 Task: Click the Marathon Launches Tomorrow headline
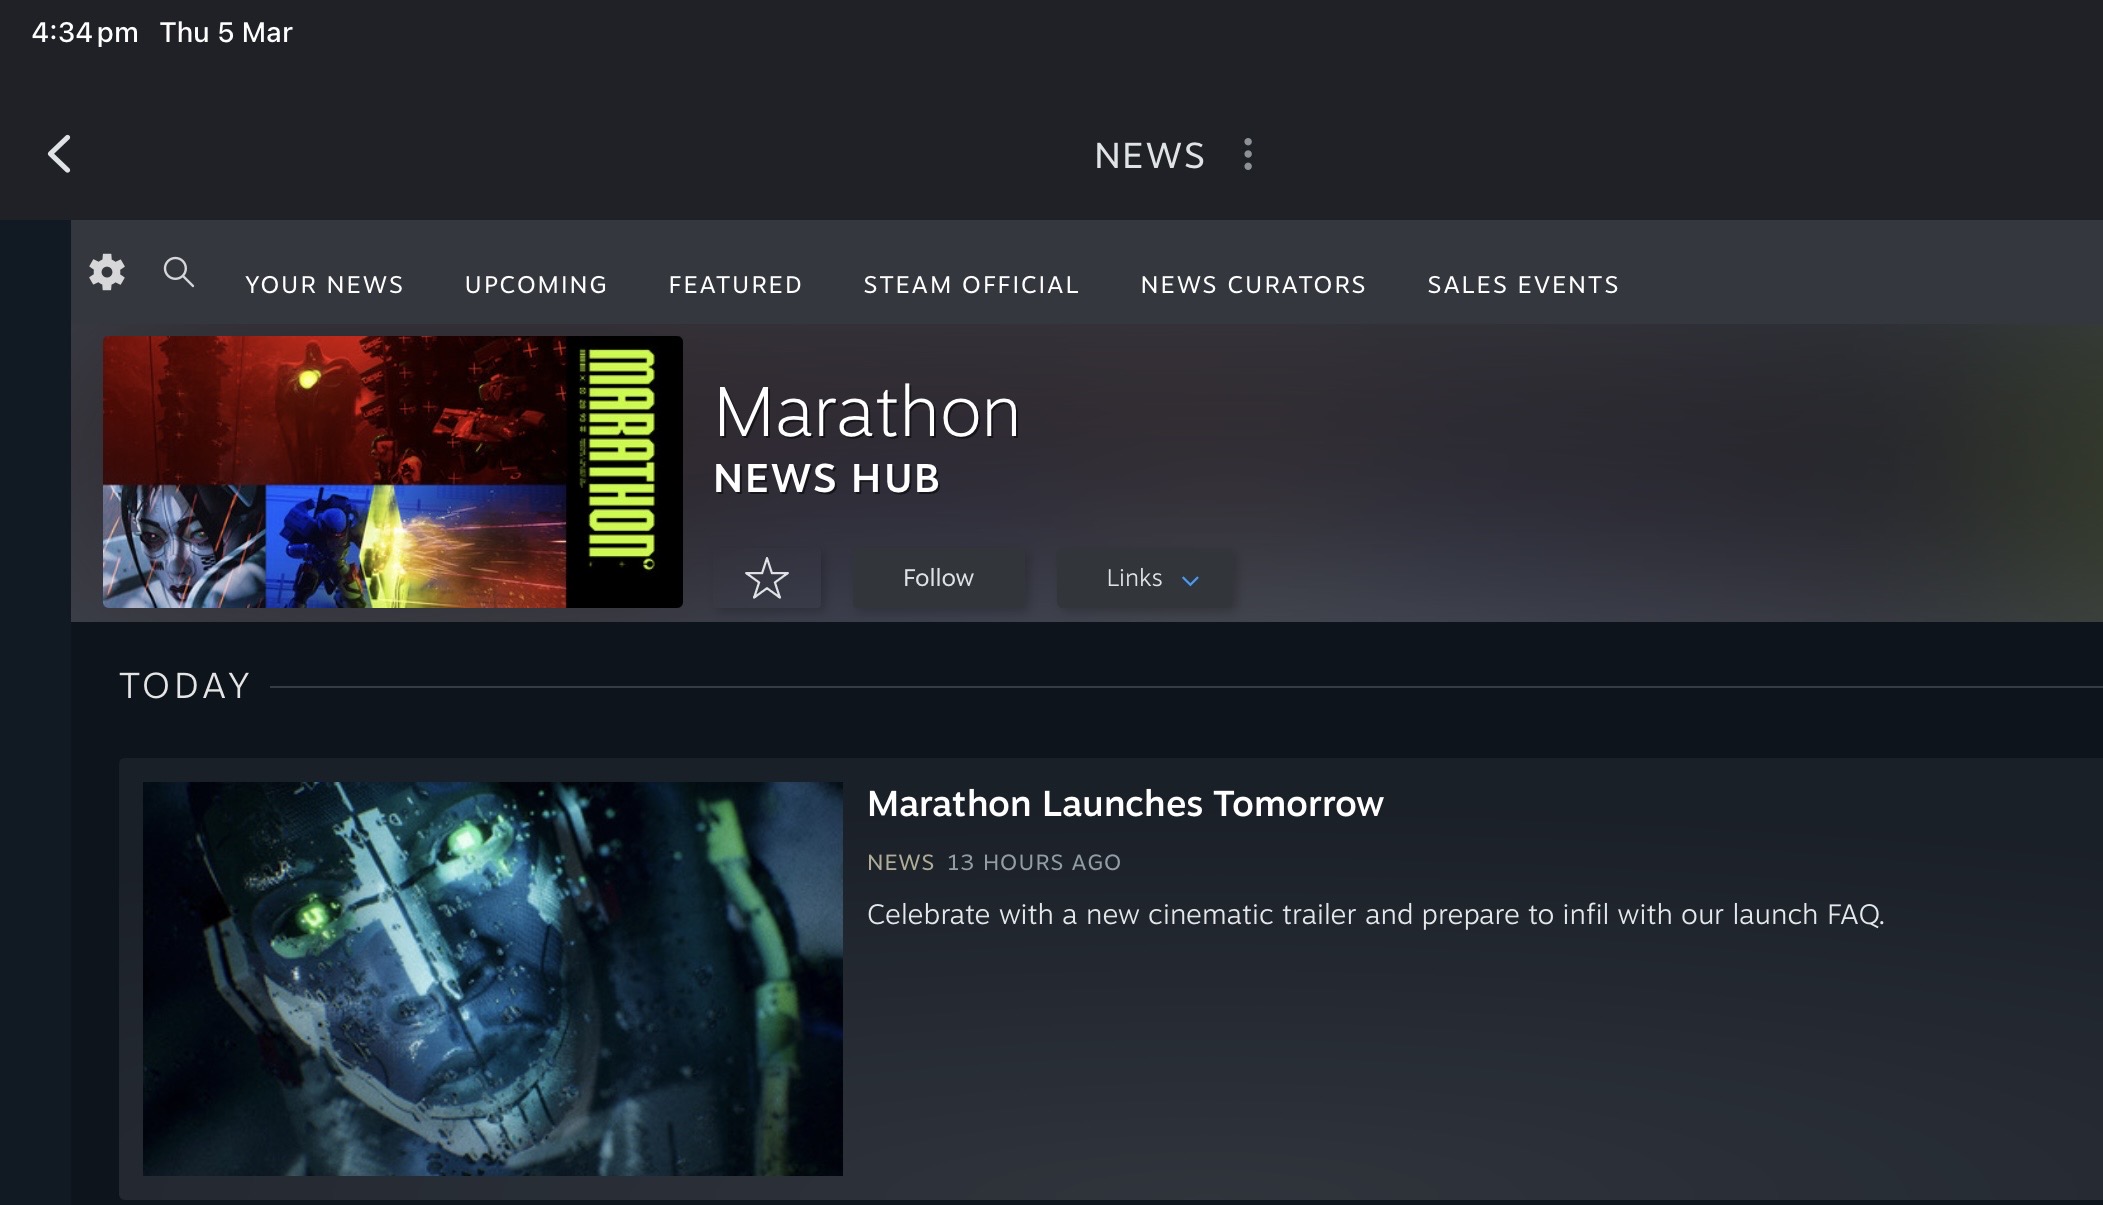click(x=1125, y=804)
